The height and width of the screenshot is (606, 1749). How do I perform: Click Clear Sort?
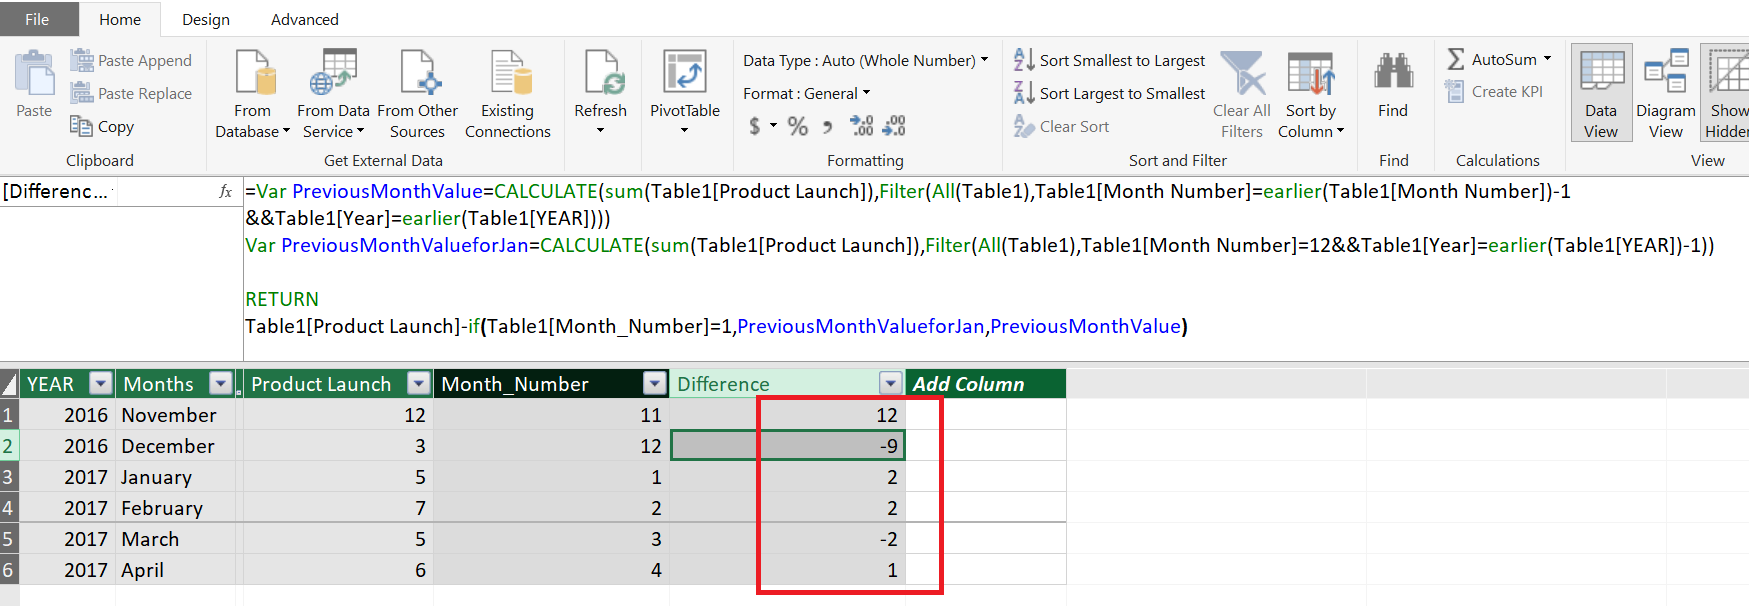click(x=1062, y=126)
